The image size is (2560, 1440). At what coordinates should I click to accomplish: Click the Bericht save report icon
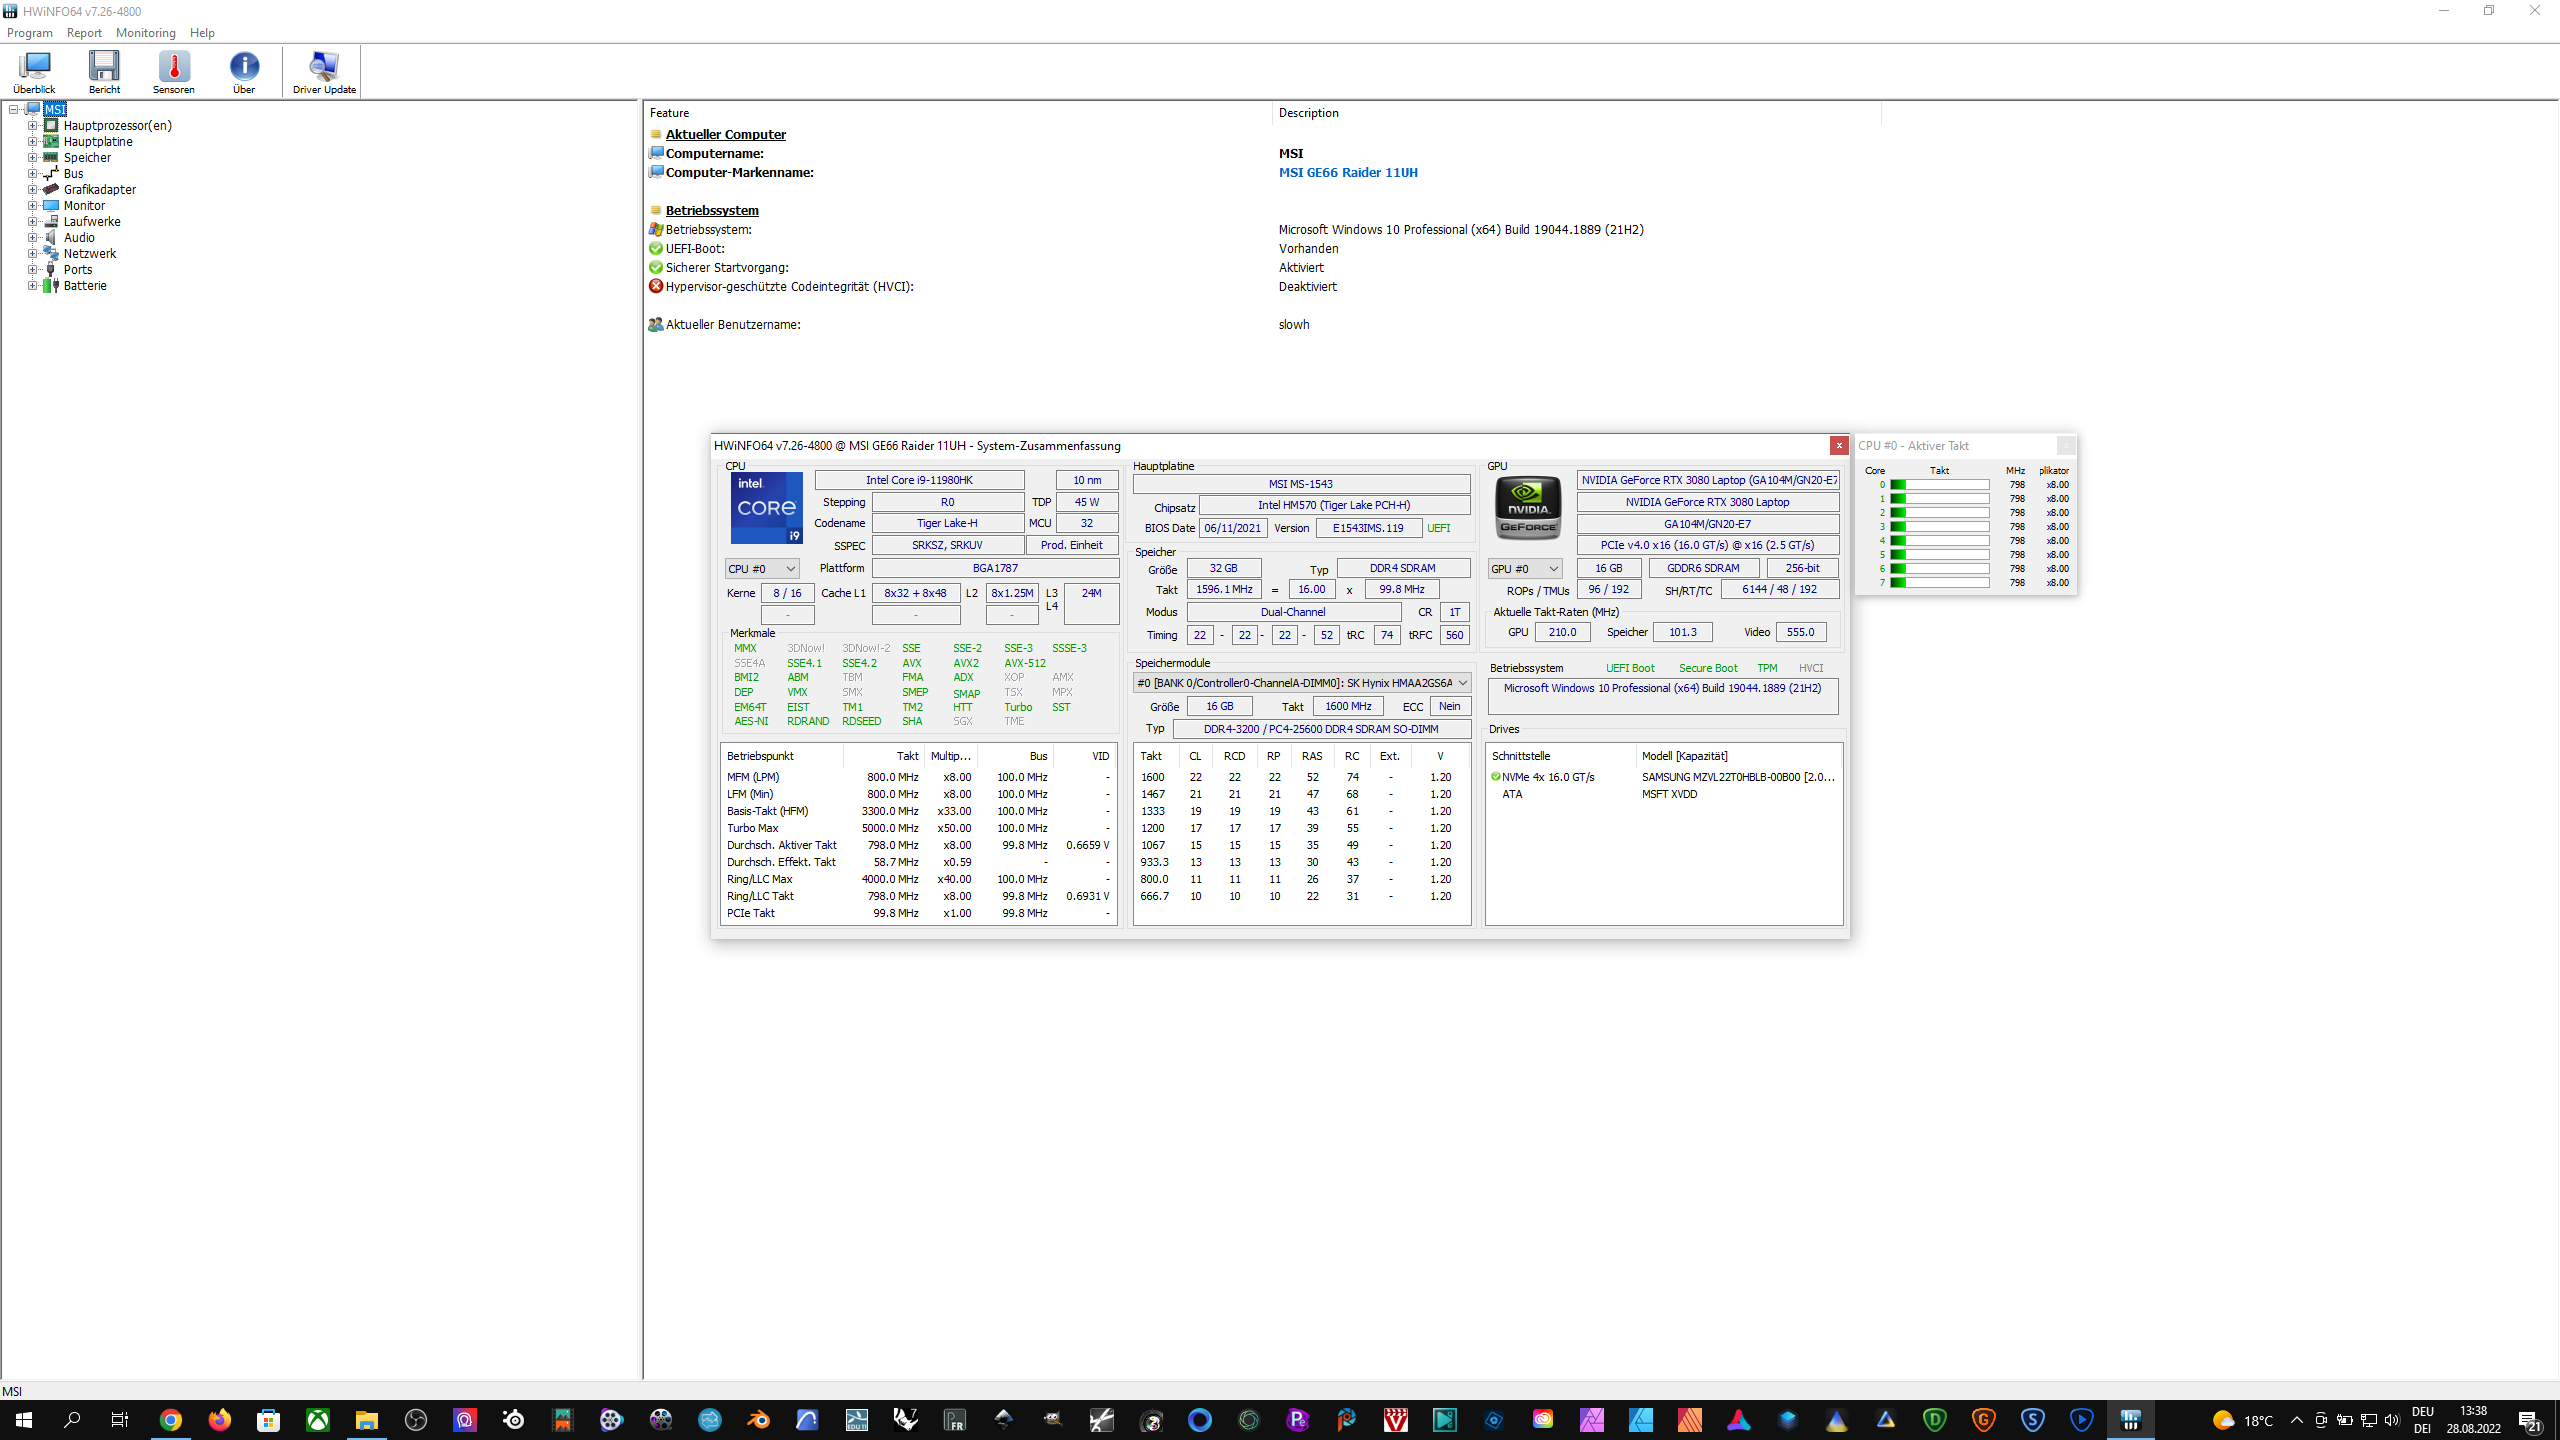tap(104, 71)
